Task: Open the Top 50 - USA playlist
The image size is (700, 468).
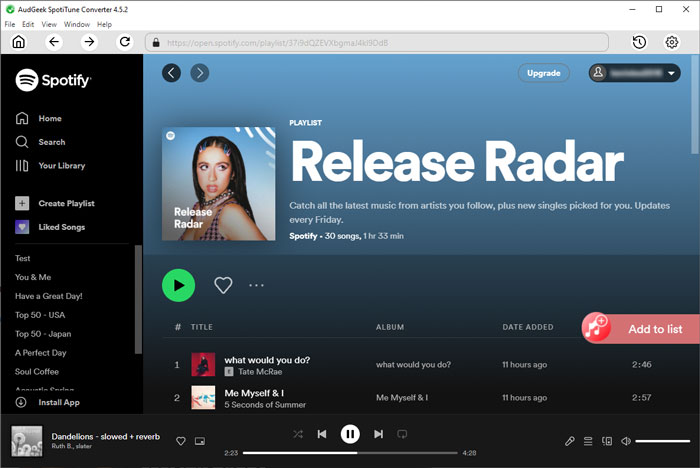Action: click(x=40, y=315)
